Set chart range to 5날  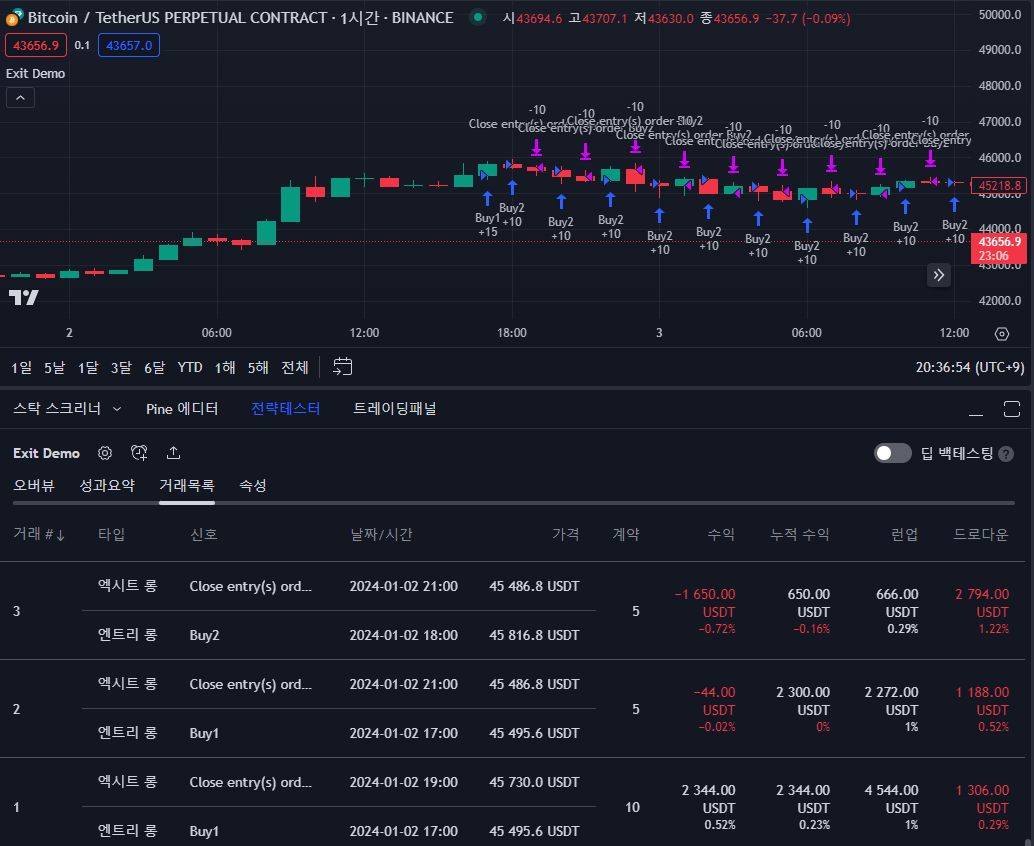[x=55, y=367]
